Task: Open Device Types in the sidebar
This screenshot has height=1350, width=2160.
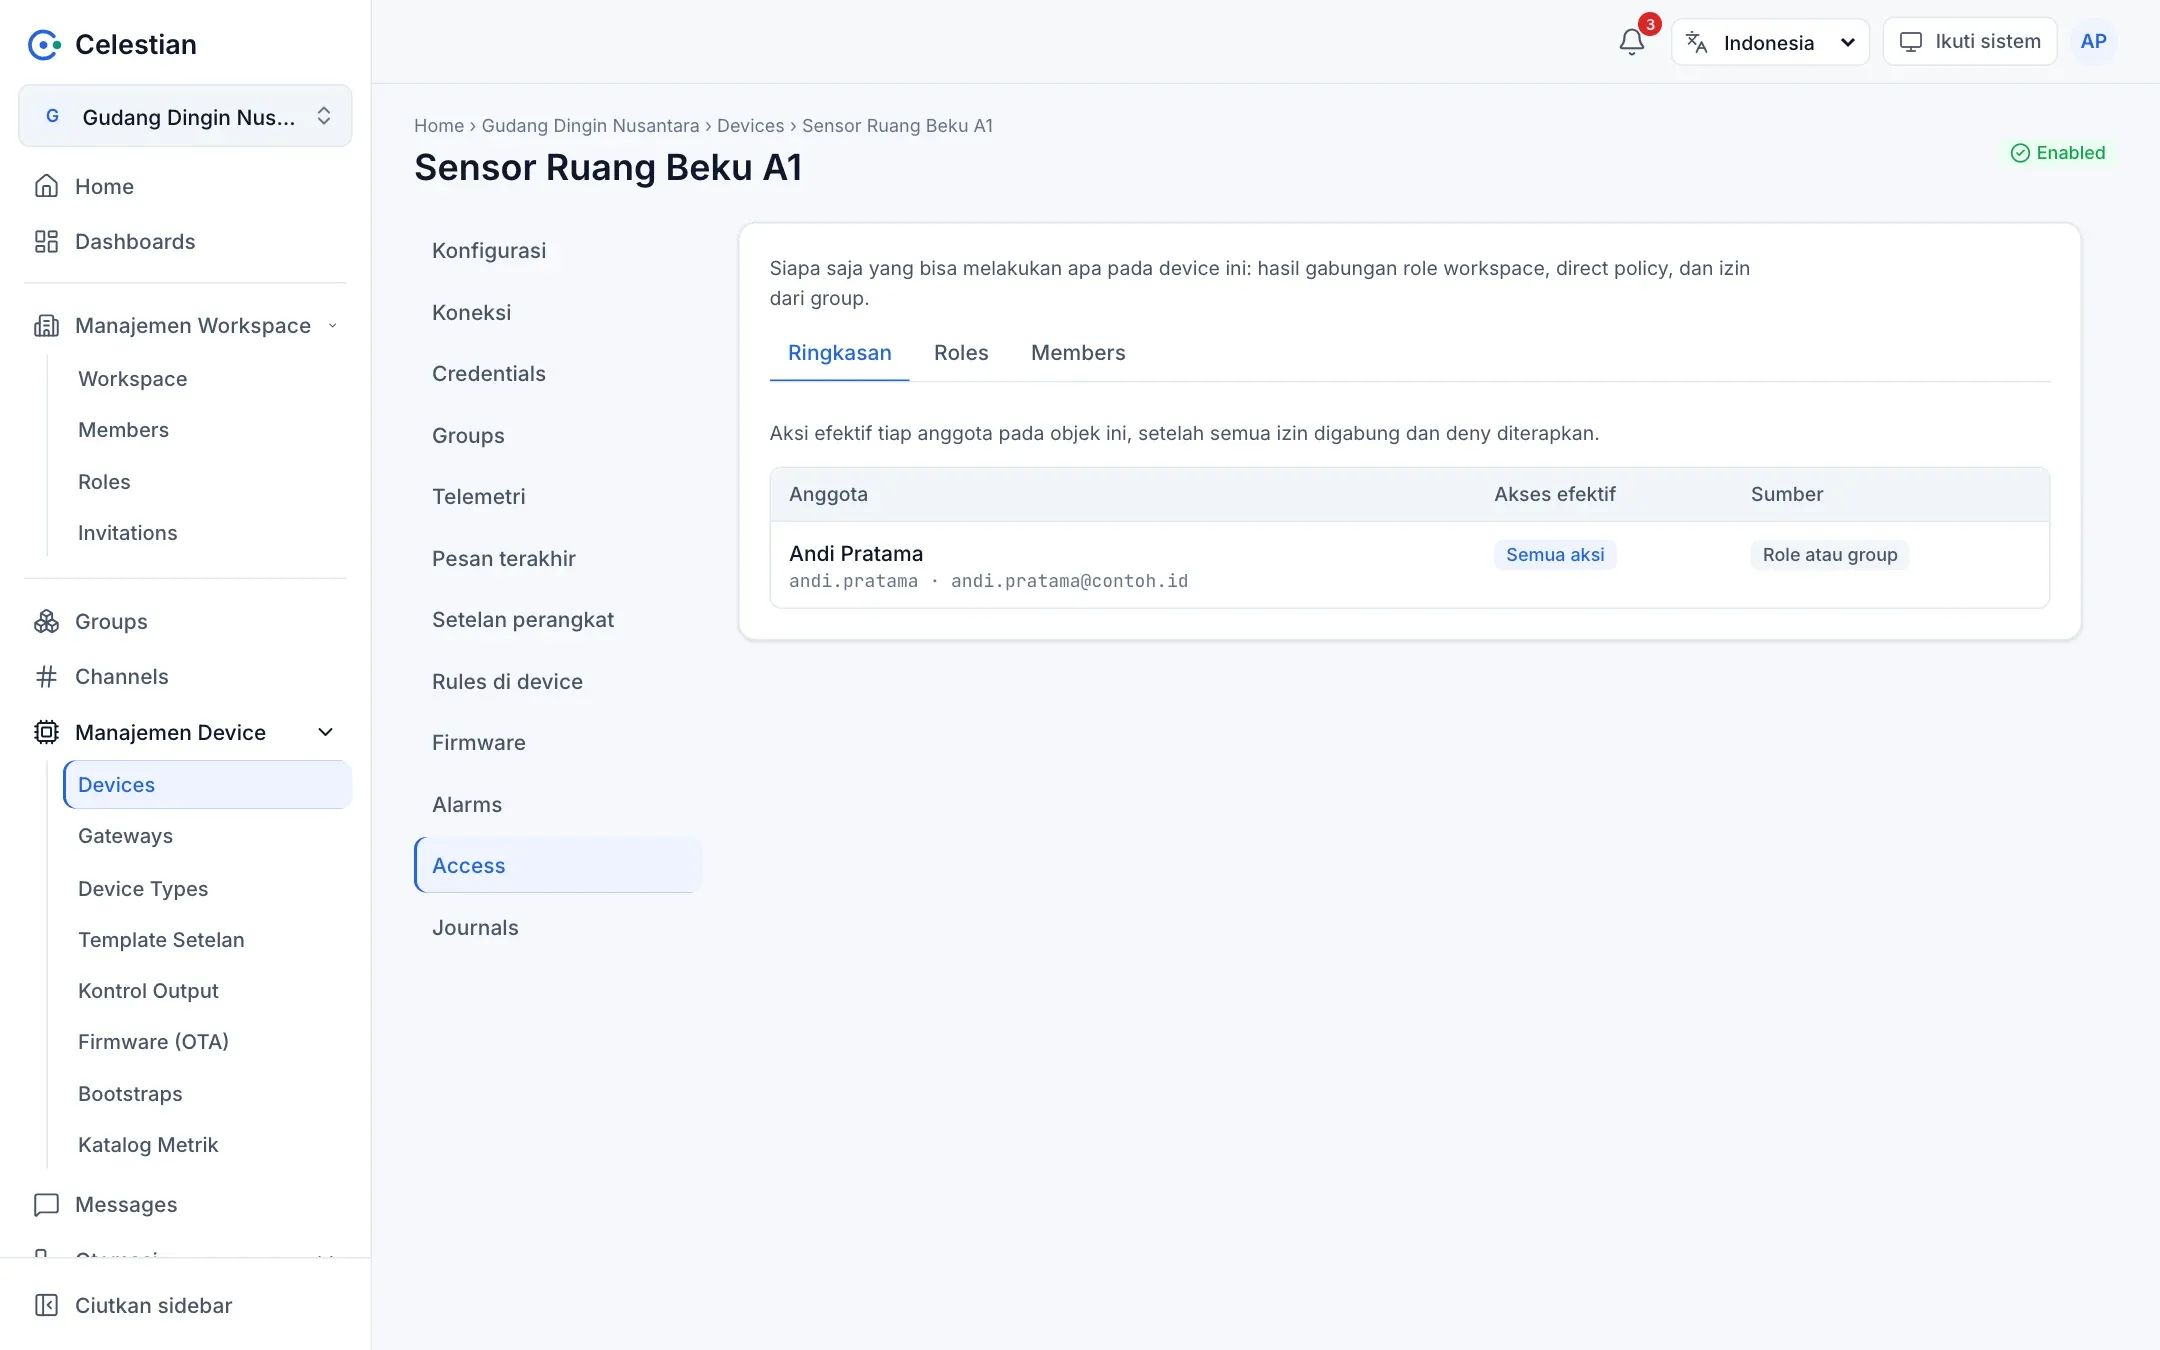Action: 207,888
